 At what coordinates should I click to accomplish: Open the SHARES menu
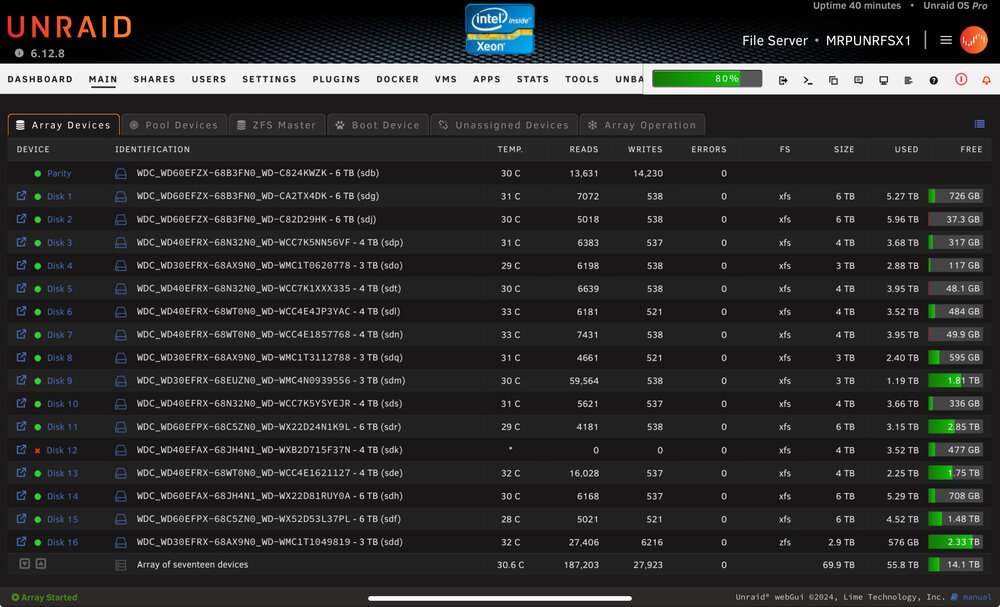click(154, 79)
